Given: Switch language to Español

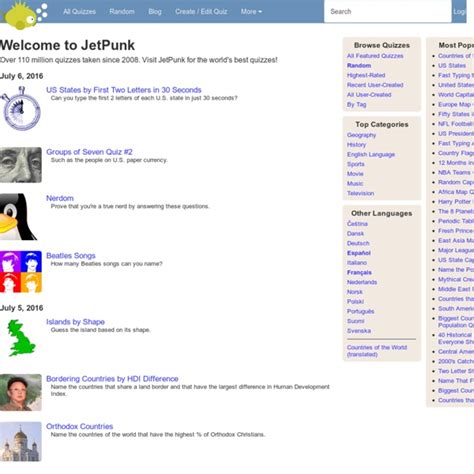Looking at the screenshot, I should click(359, 253).
